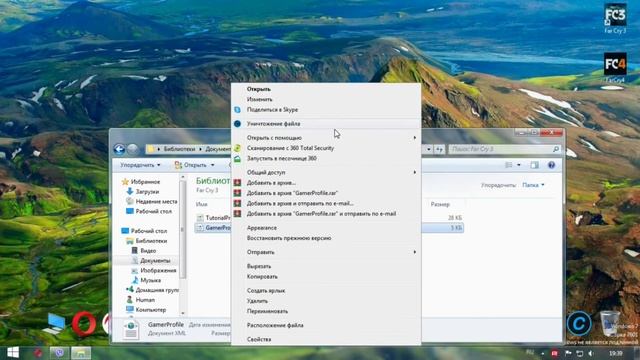Expand the Общий доступ submenu
This screenshot has height=360, width=640.
tap(326, 172)
